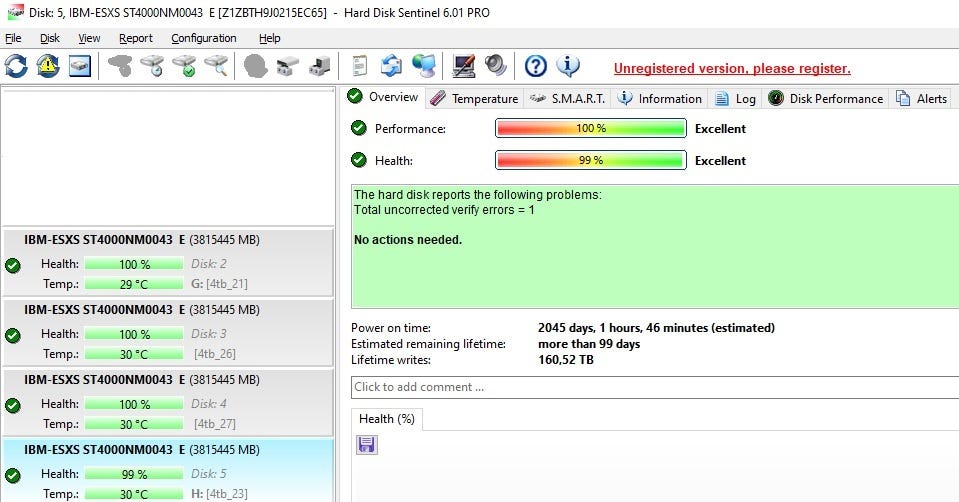Click the refresh-with-warning-triangle toolbar icon
The width and height of the screenshot is (959, 502).
tap(48, 65)
